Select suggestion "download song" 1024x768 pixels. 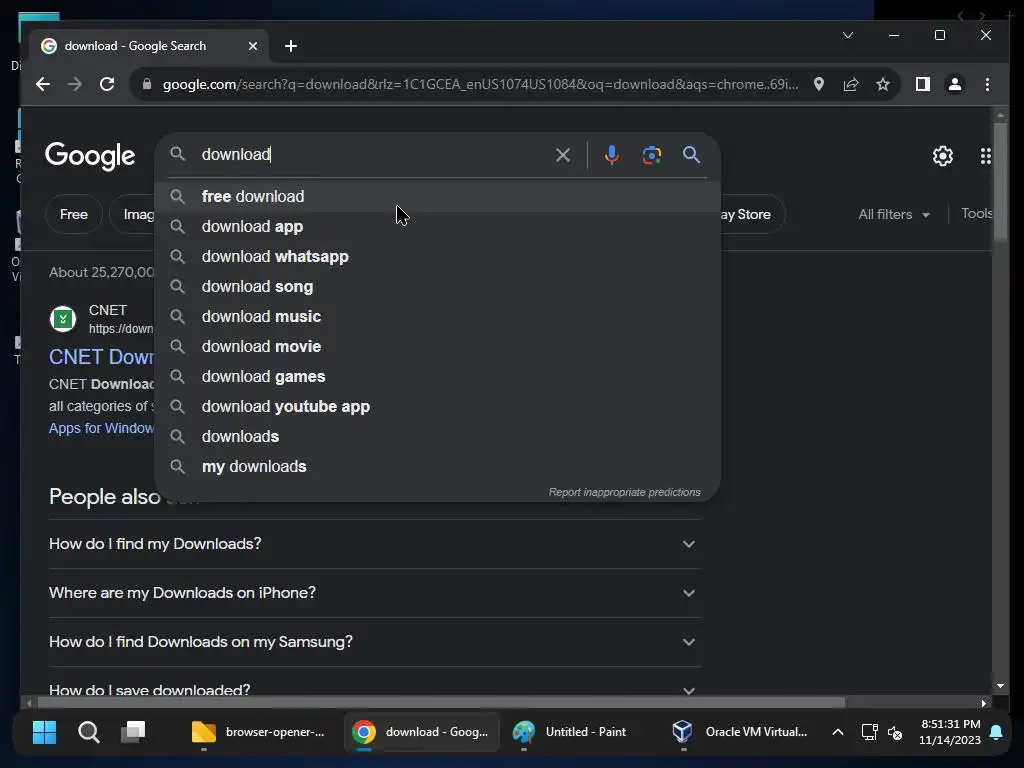coord(438,287)
